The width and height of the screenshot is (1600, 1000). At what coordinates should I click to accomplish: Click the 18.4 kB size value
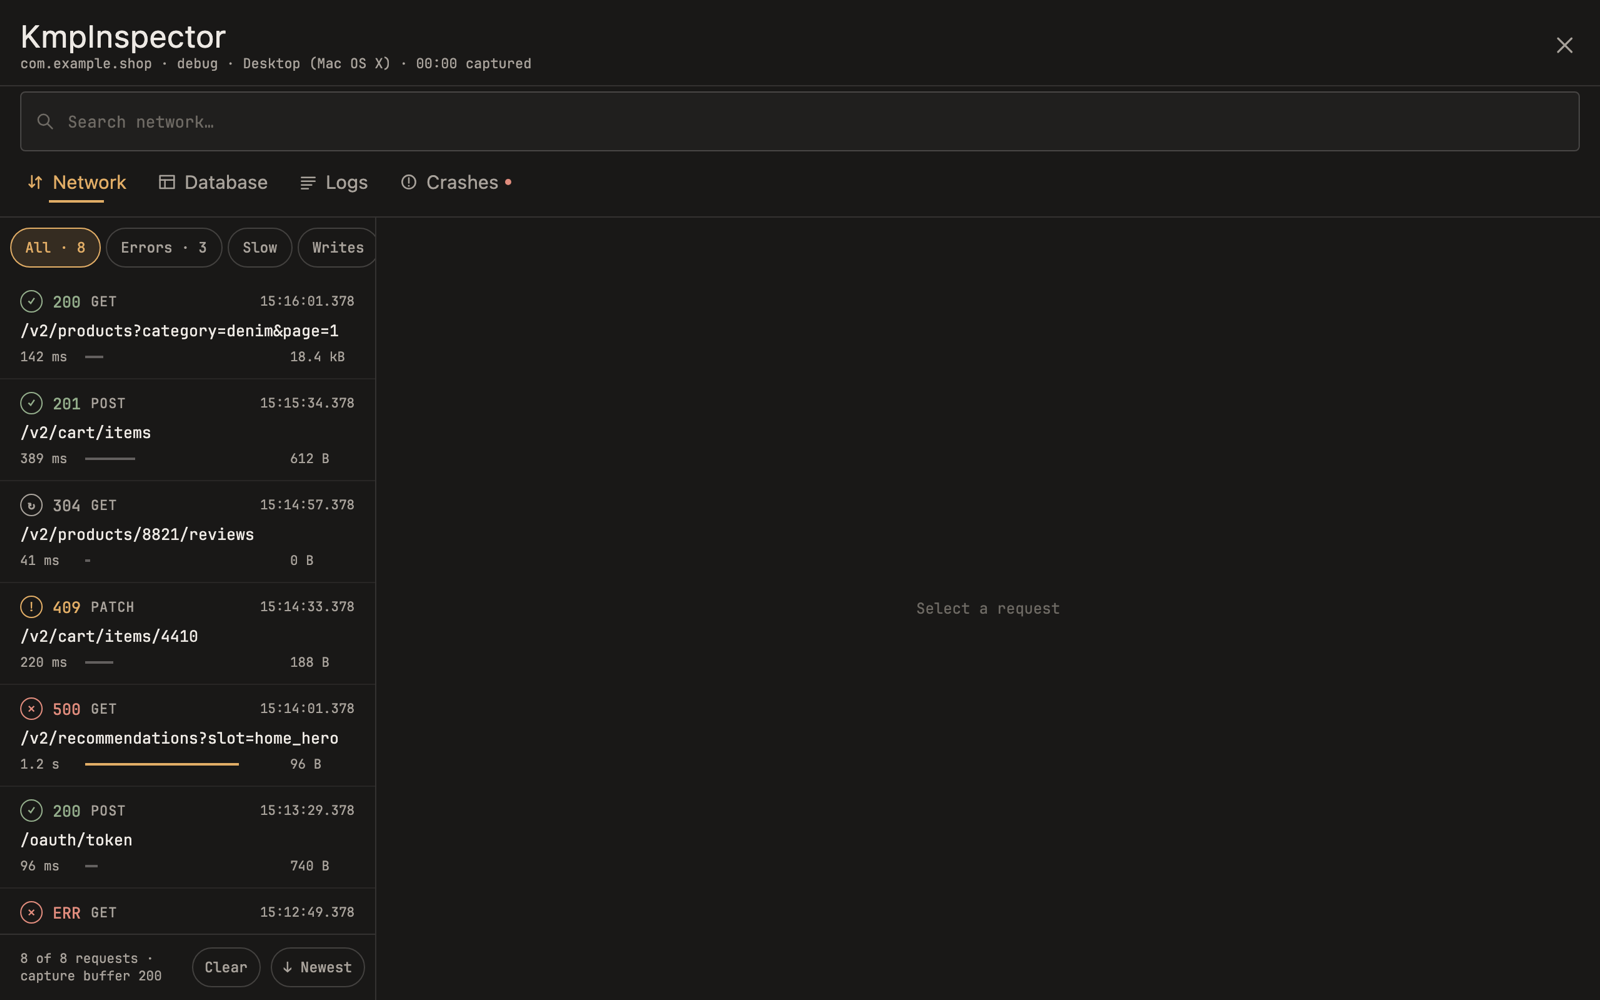point(317,357)
